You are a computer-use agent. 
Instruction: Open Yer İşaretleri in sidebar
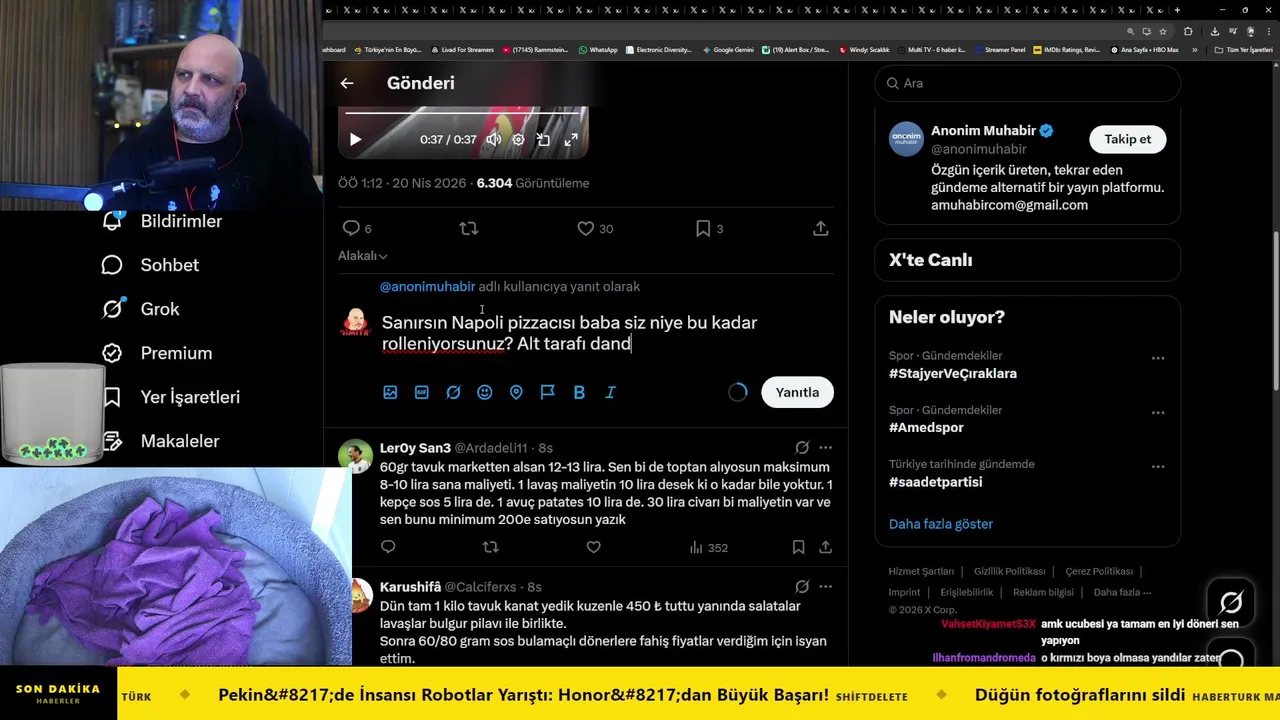[170, 397]
